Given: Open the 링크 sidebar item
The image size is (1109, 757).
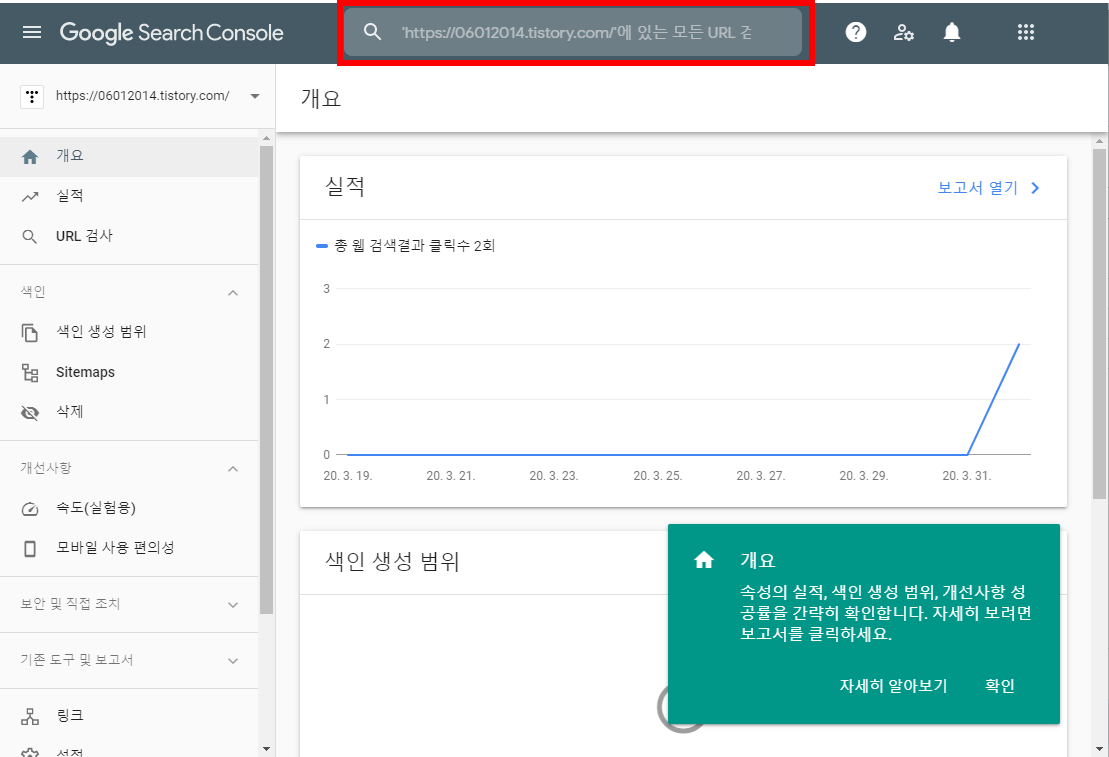Looking at the screenshot, I should [129, 715].
